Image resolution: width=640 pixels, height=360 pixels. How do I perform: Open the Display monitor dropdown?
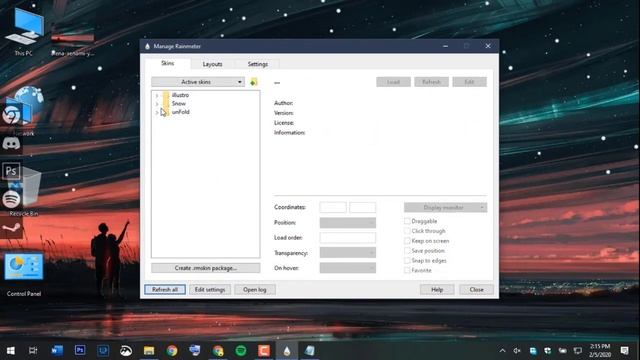coord(445,207)
